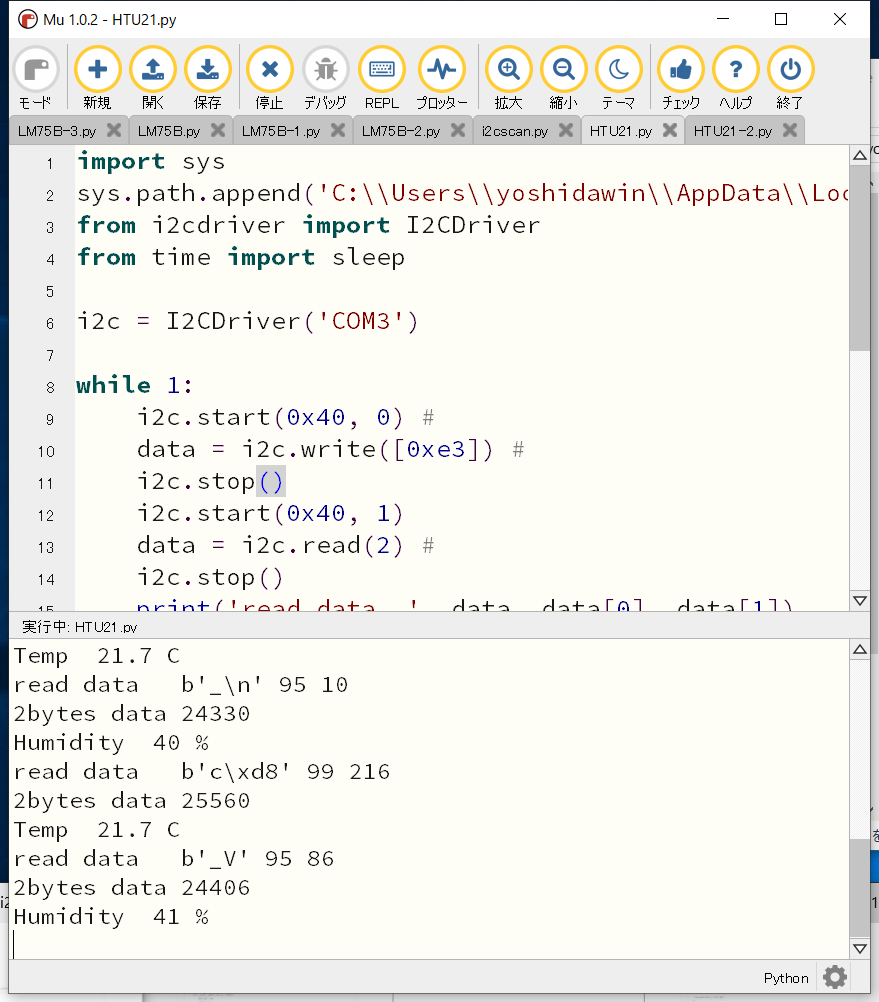
Task: Open Mu settings gear icon
Action: coord(835,977)
